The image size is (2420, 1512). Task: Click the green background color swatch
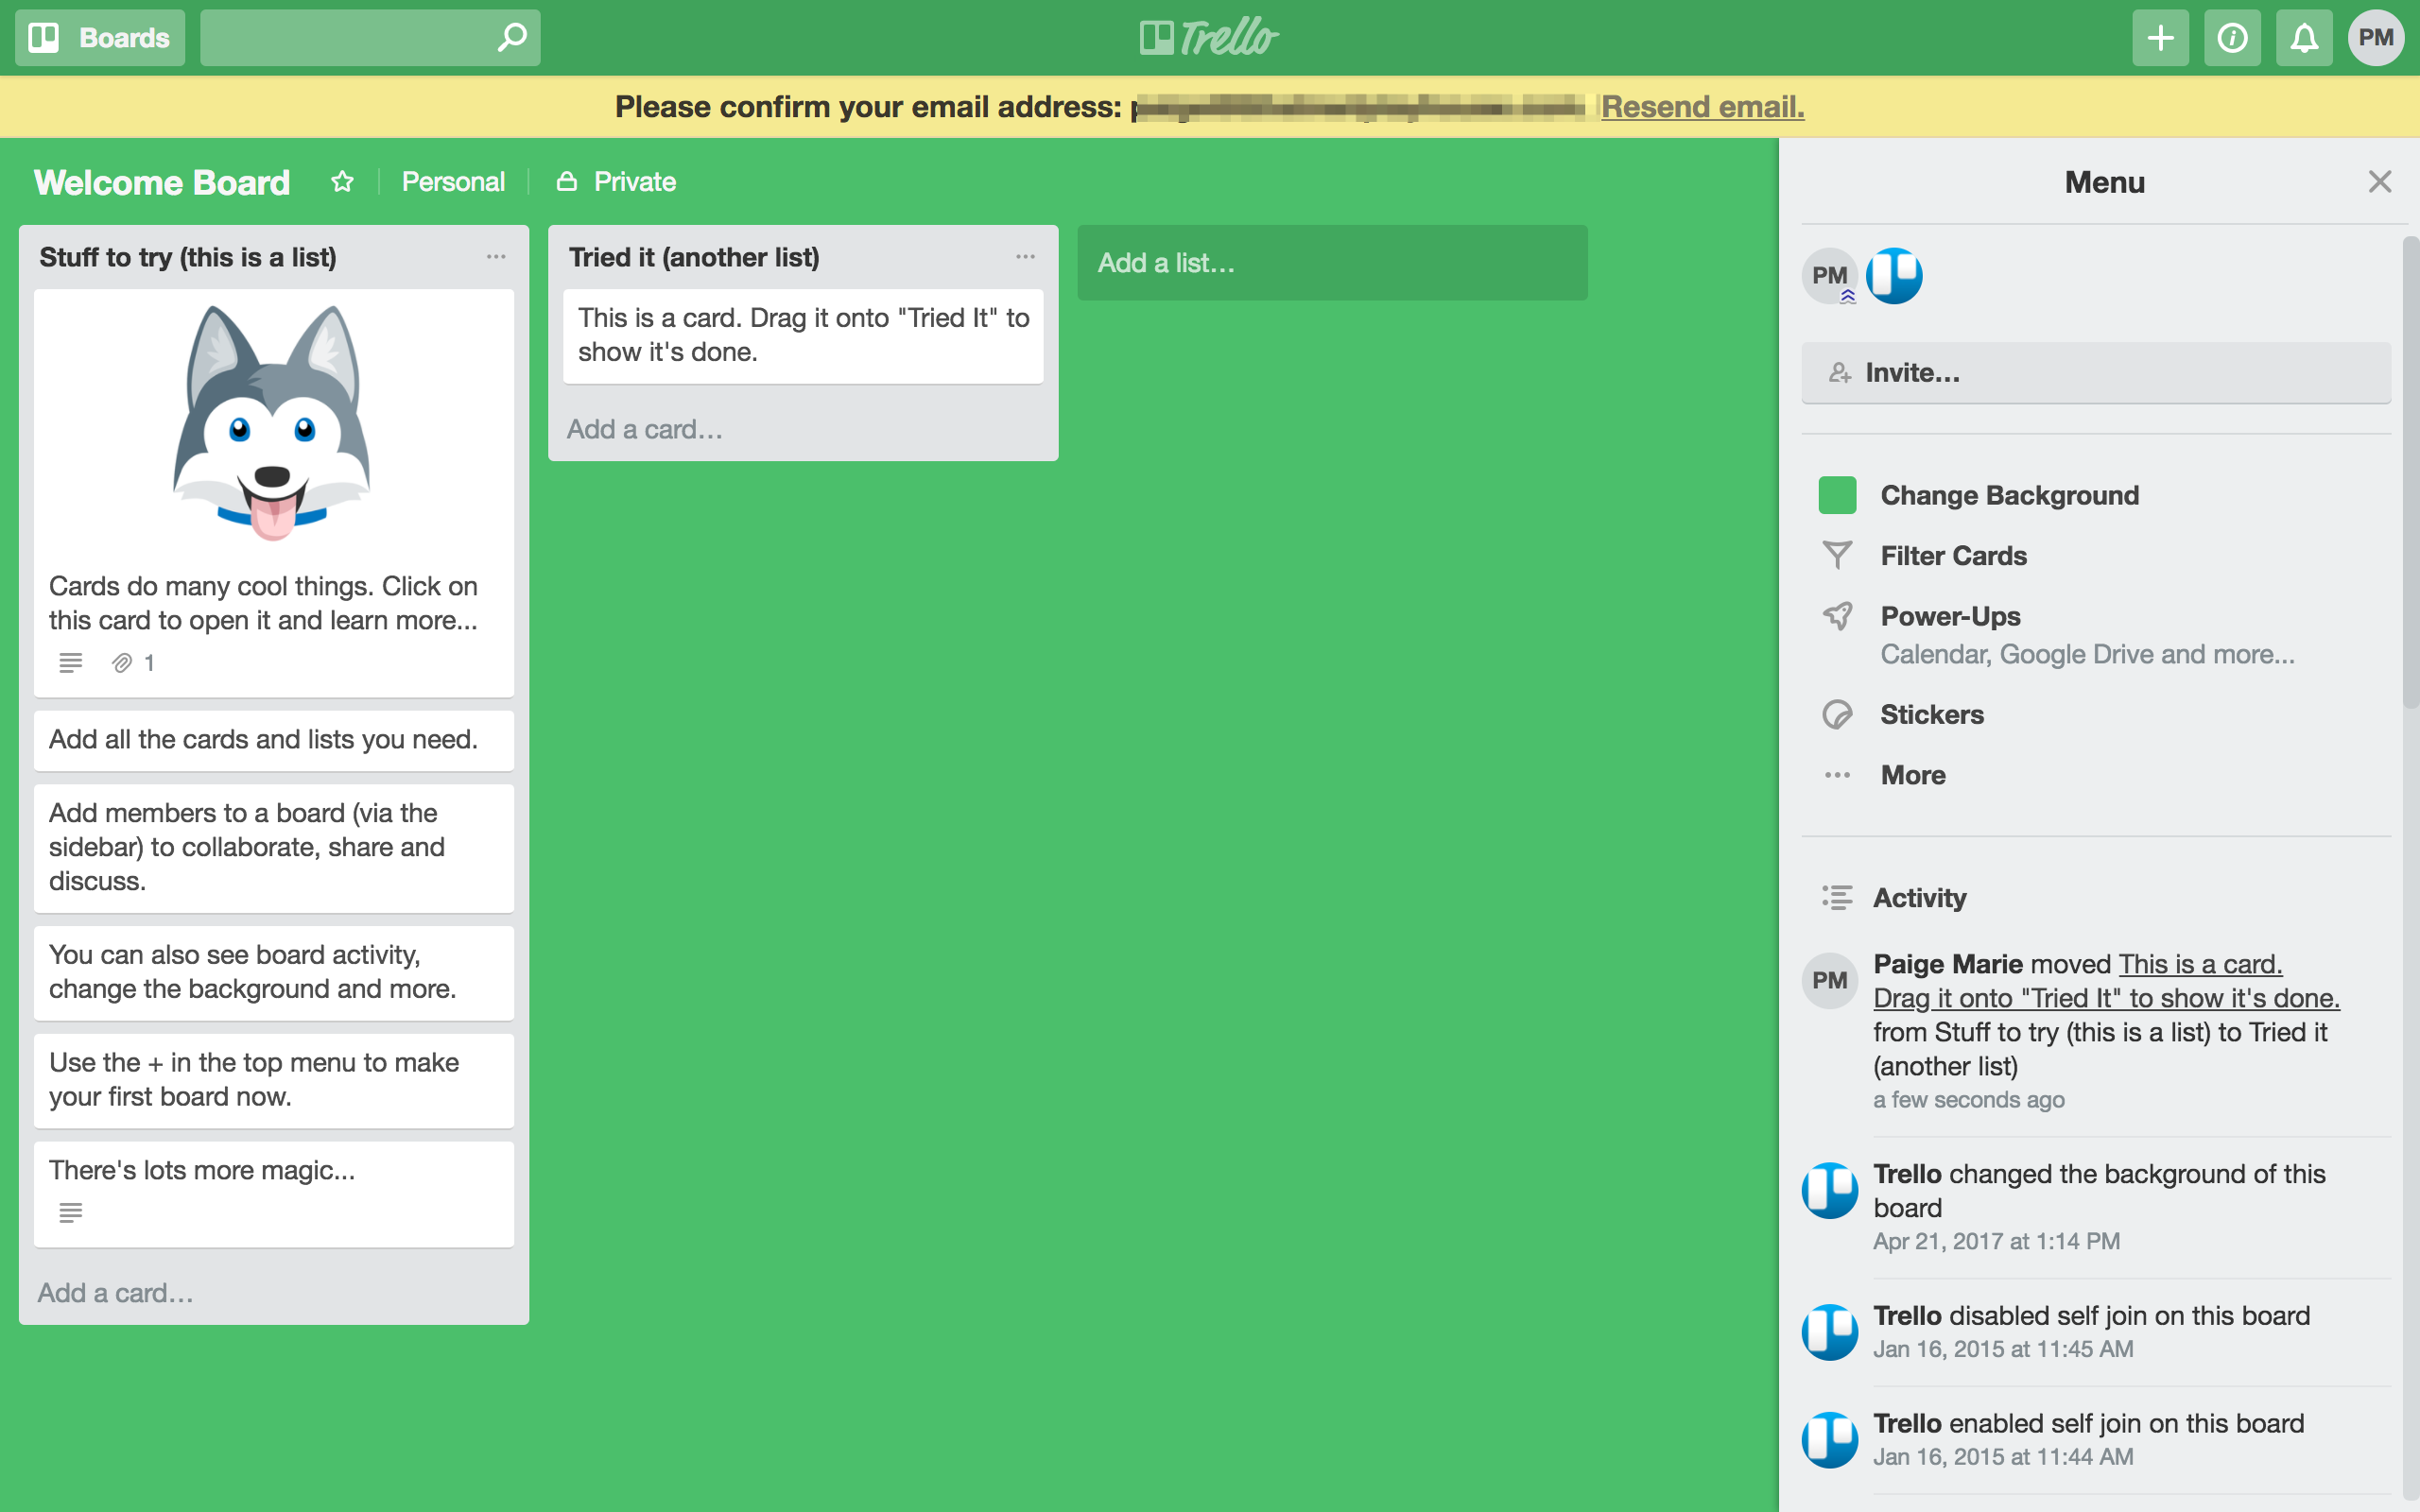coord(1837,495)
